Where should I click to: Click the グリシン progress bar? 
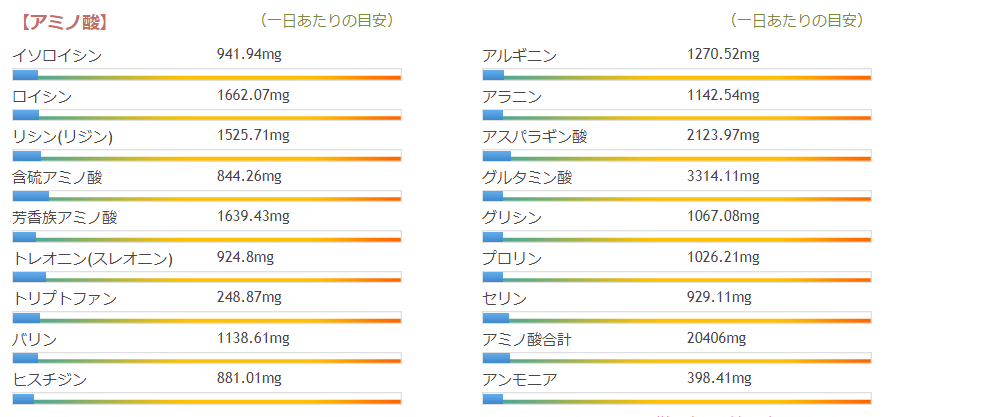pos(676,237)
